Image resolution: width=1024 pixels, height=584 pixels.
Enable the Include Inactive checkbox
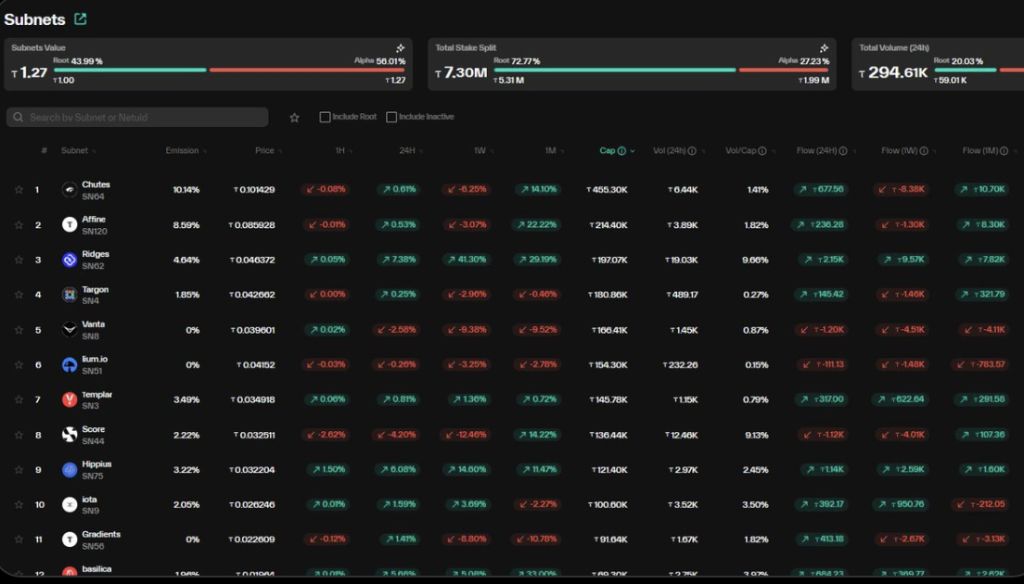pos(391,118)
